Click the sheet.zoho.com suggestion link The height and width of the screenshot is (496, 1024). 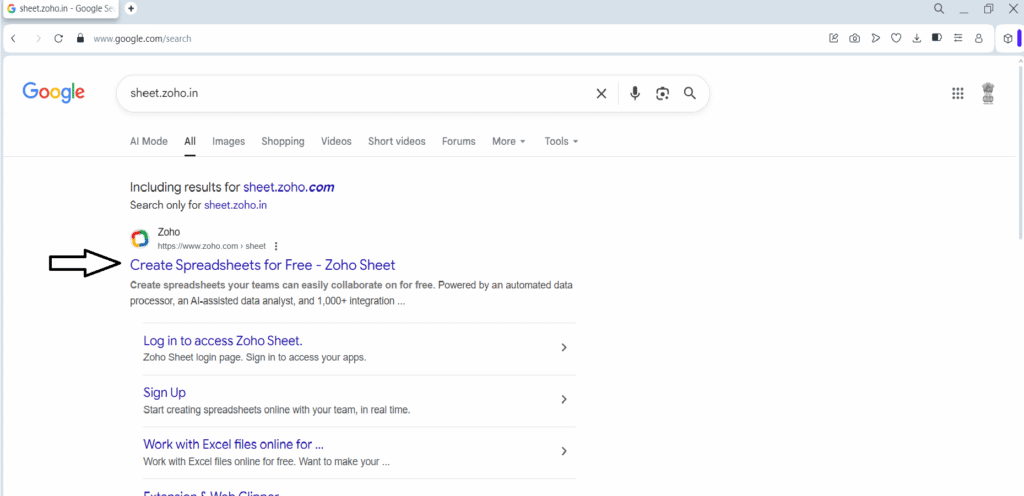coord(289,187)
